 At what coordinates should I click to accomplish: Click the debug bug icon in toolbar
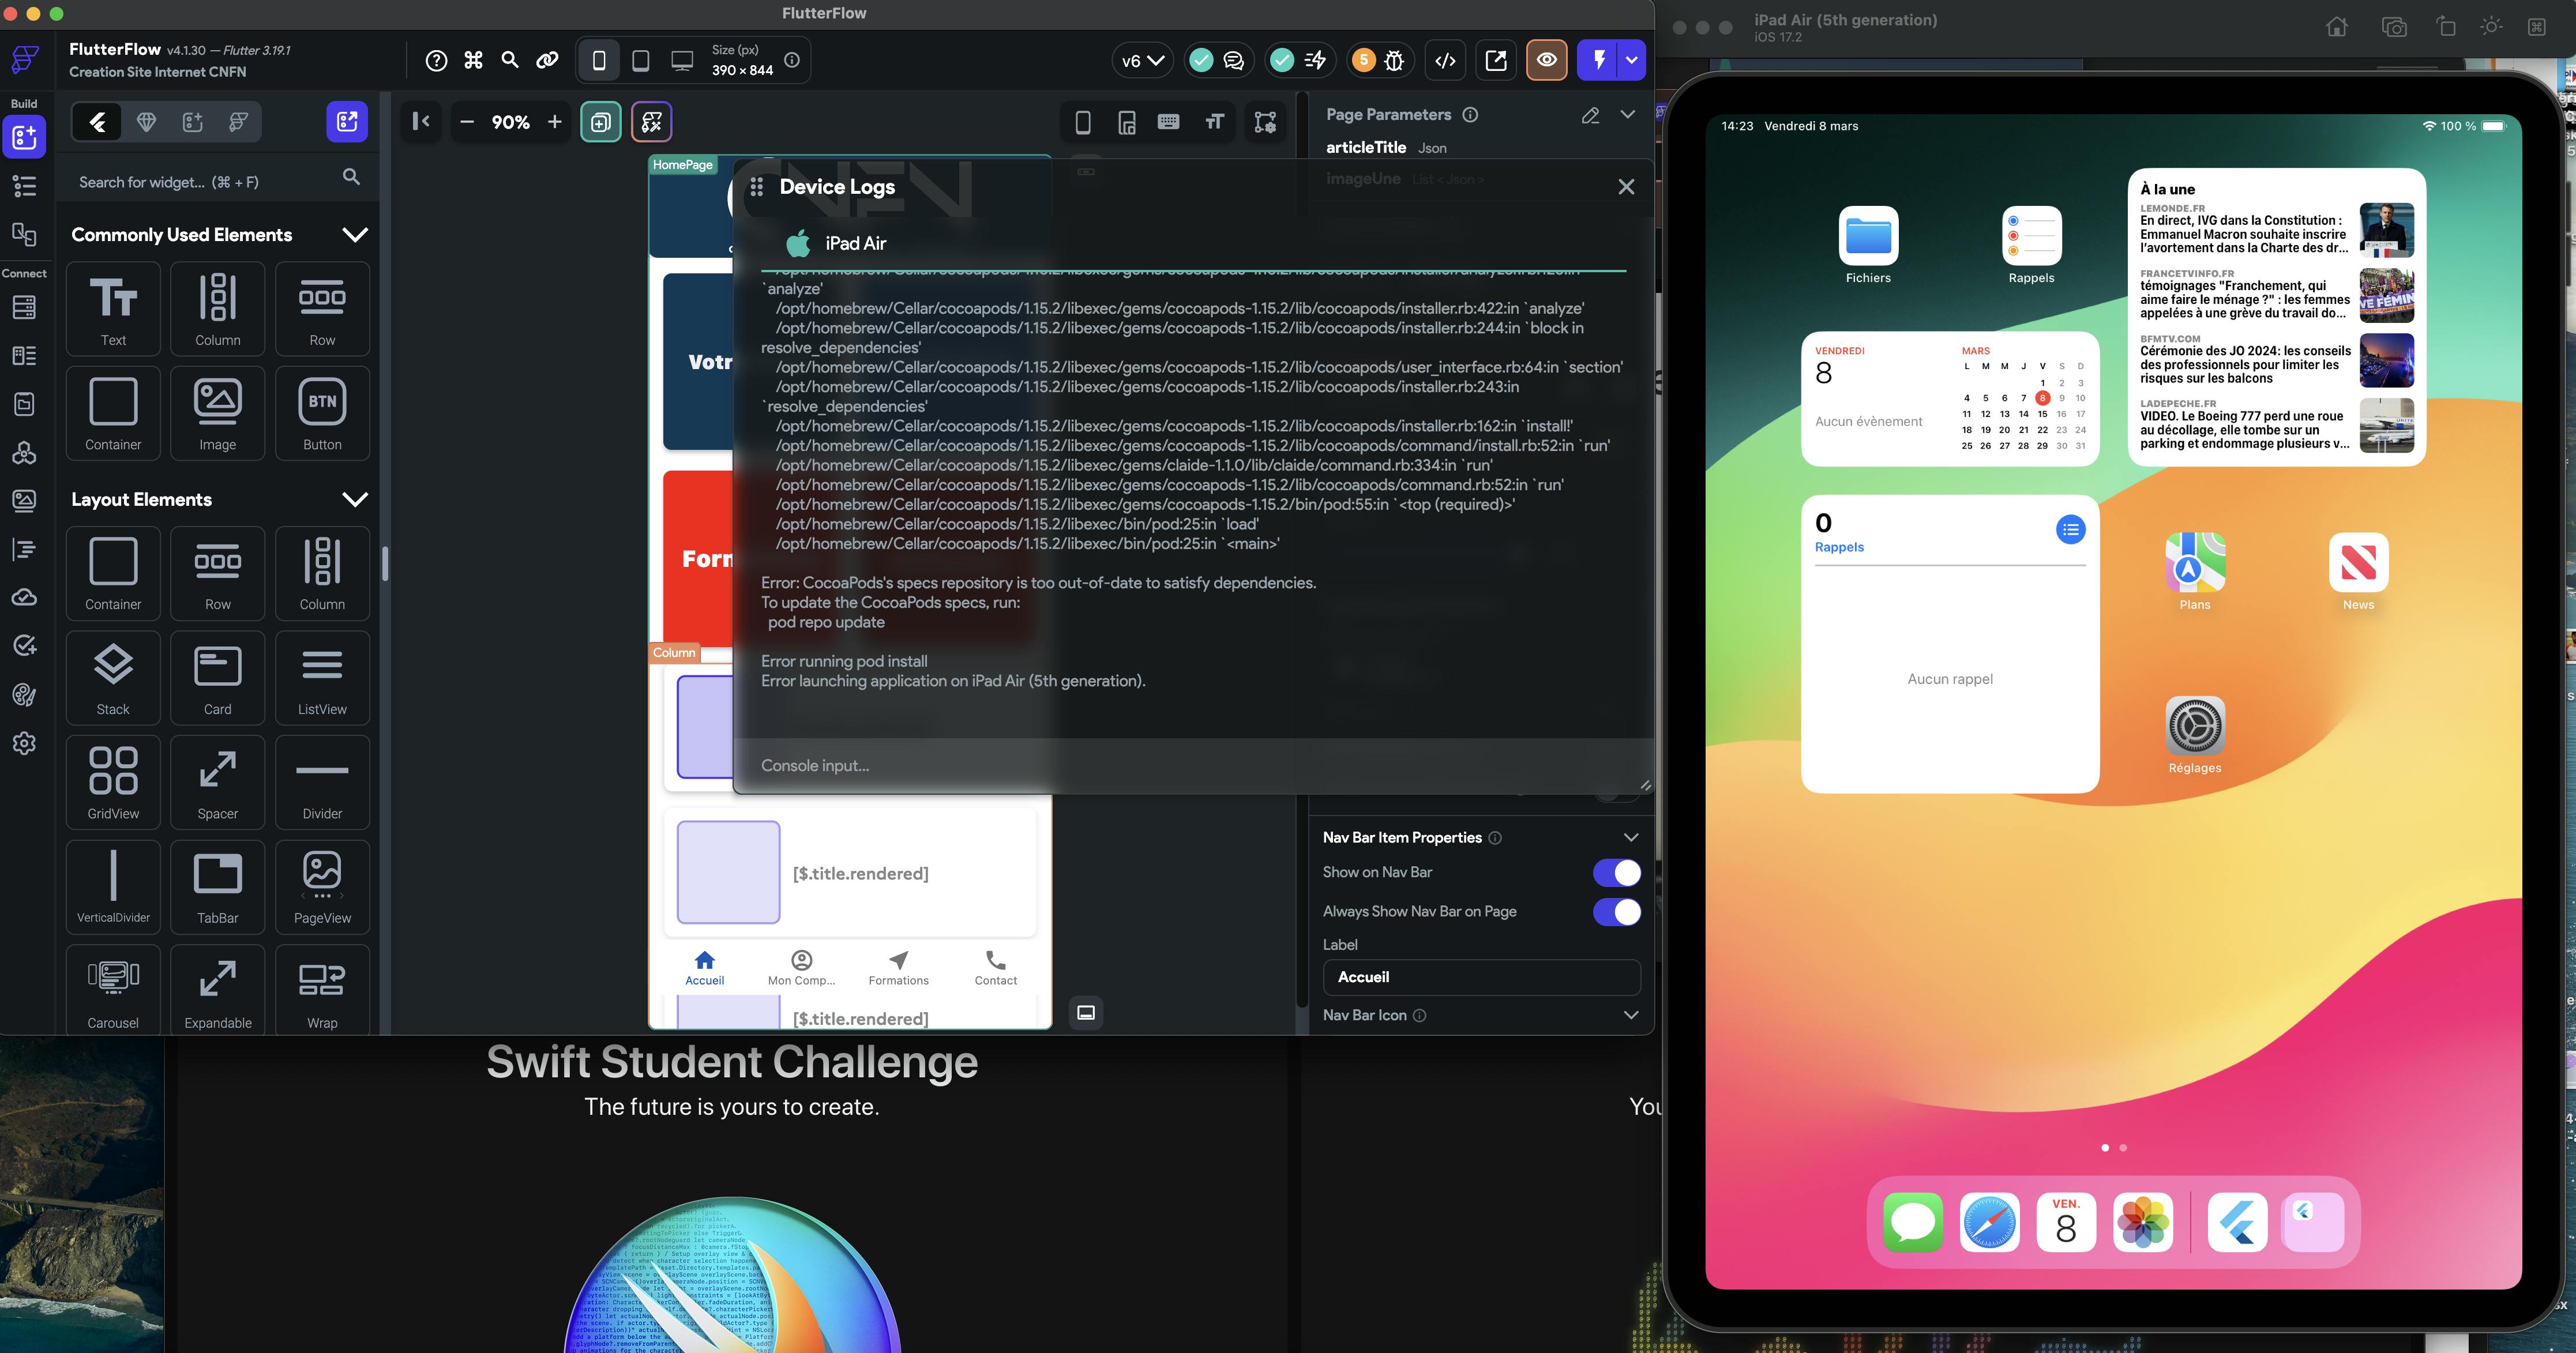pos(1394,61)
